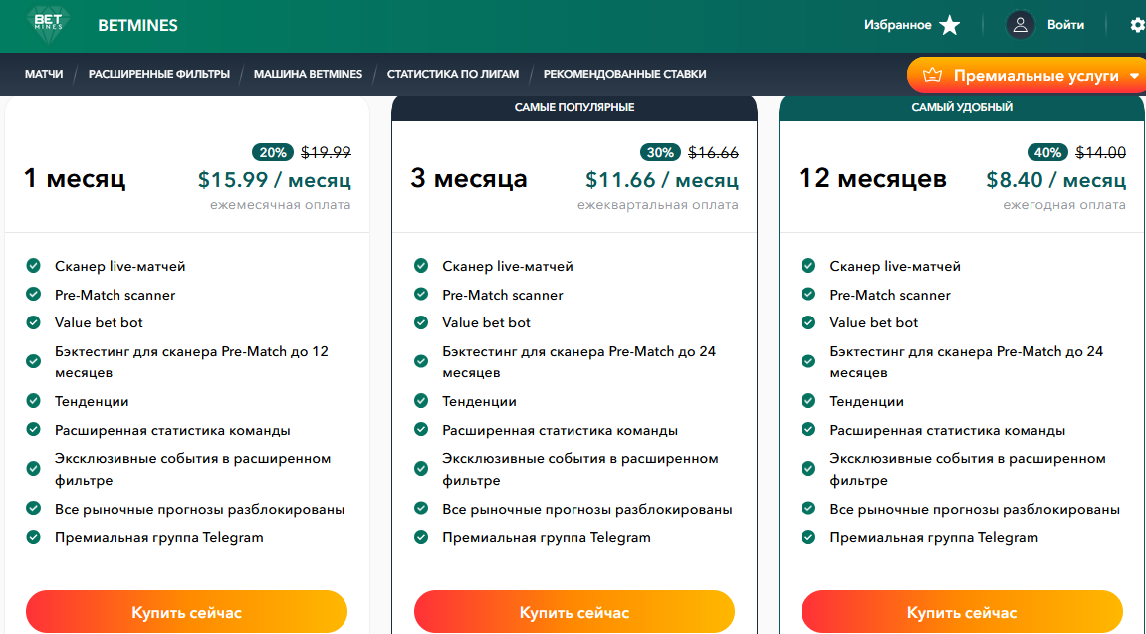Click checkmark beside Сканер live-матчей in 3 месяца plan
The height and width of the screenshot is (634, 1146).
coord(421,265)
